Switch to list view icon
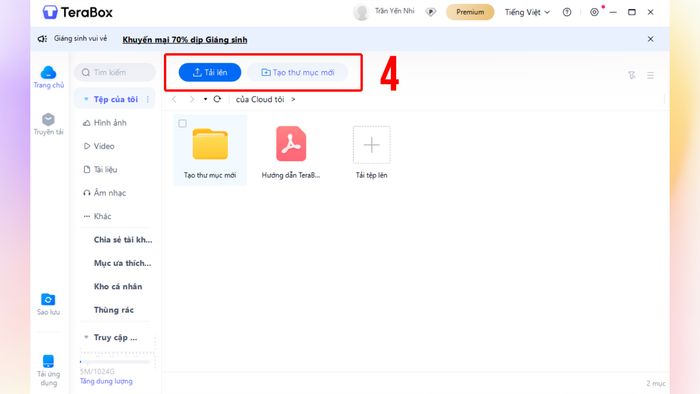 pos(650,75)
